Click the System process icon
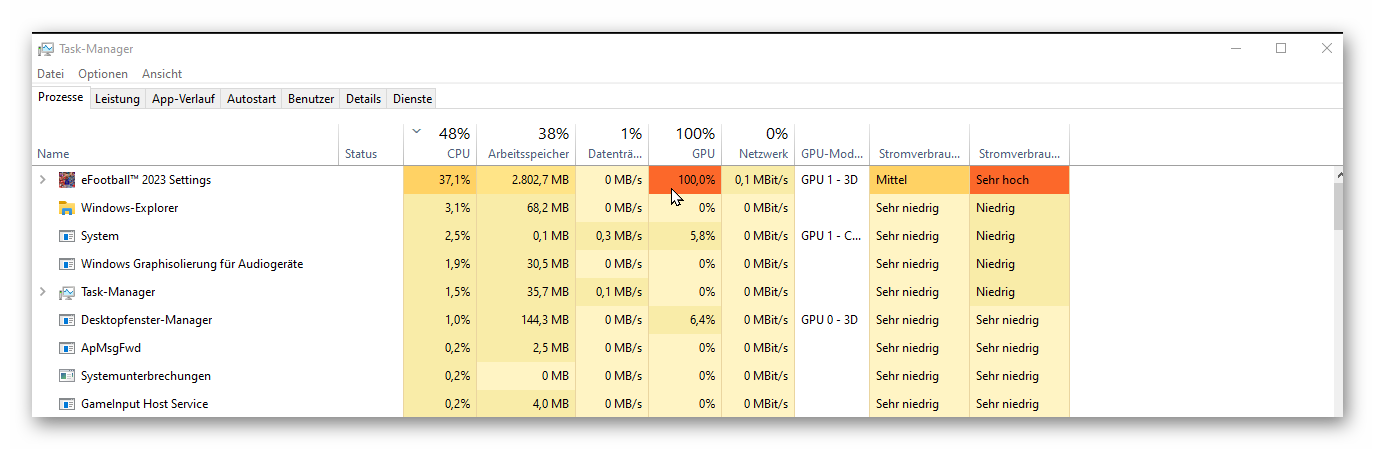This screenshot has width=1375, height=449. pyautogui.click(x=67, y=236)
